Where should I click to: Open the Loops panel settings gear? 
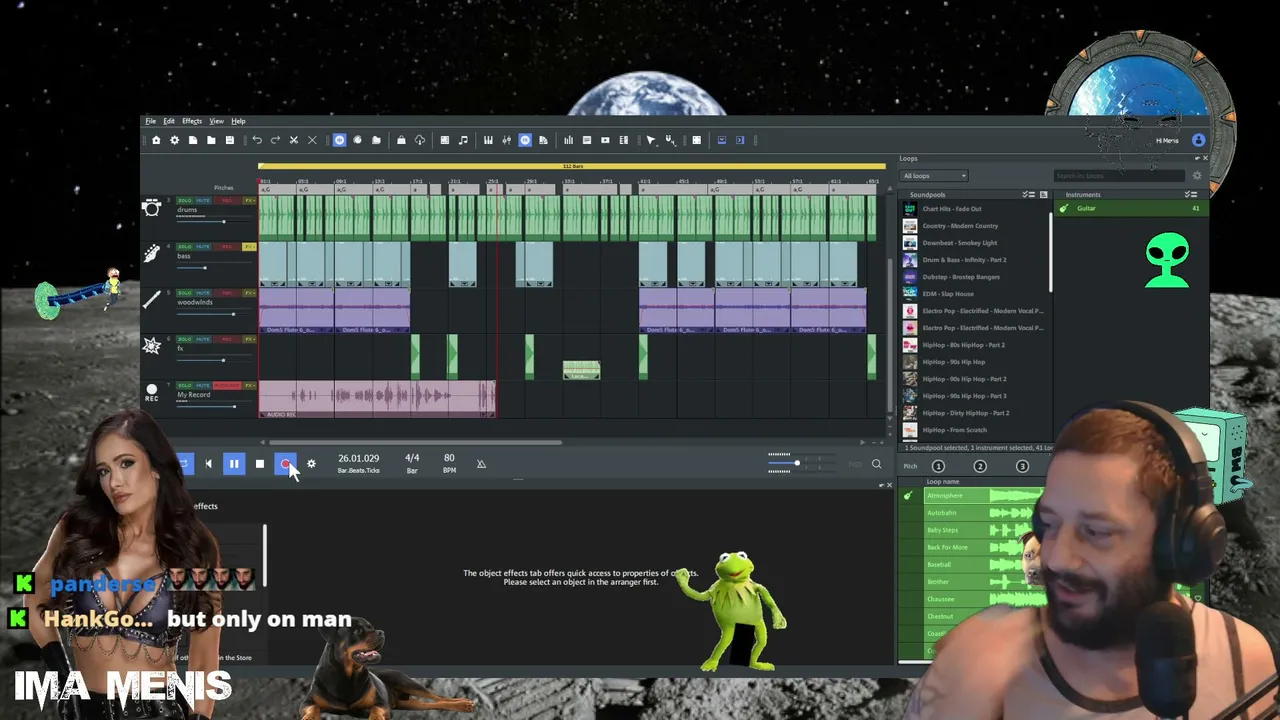coord(1197,176)
